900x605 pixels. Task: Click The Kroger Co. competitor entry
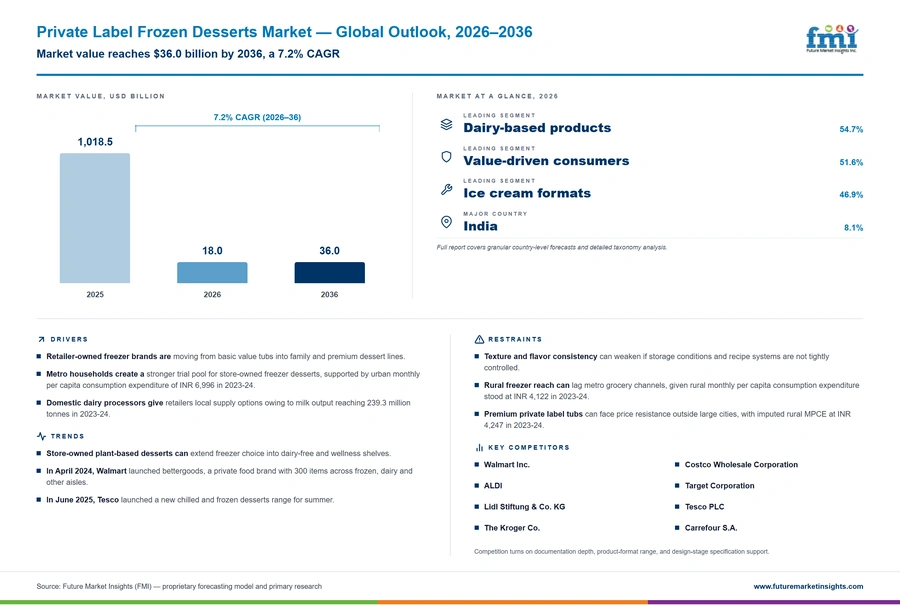coord(512,528)
